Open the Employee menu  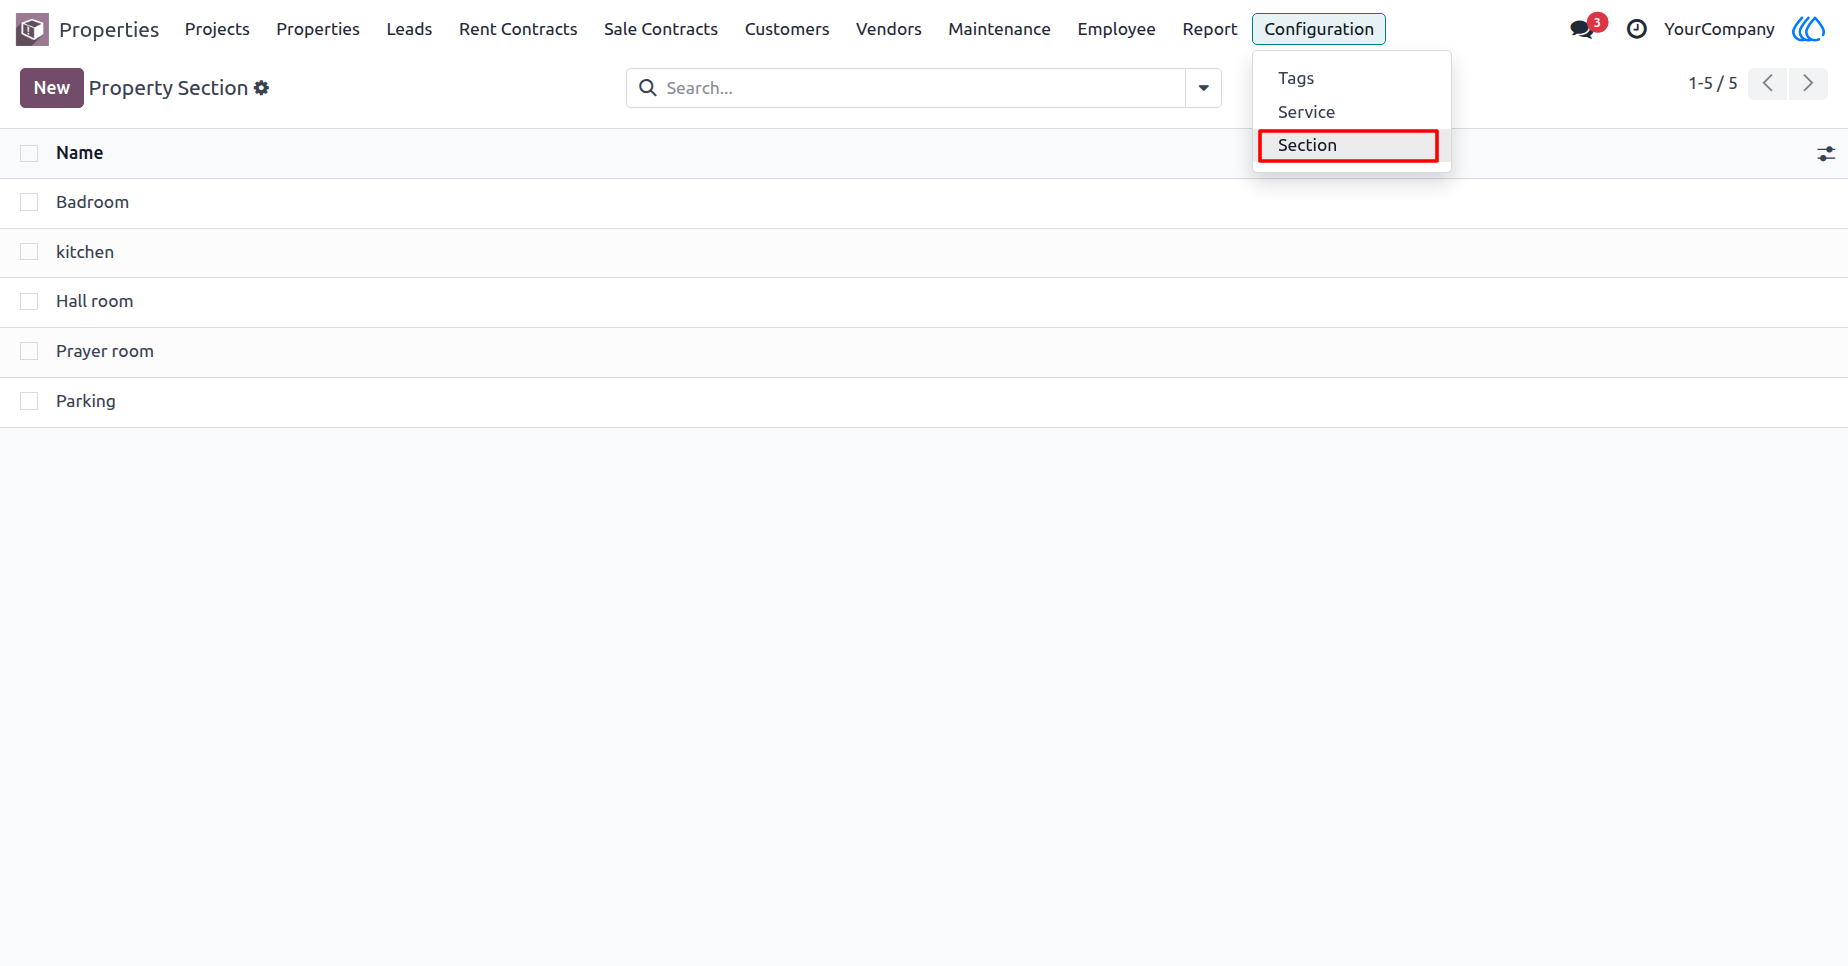(1116, 29)
